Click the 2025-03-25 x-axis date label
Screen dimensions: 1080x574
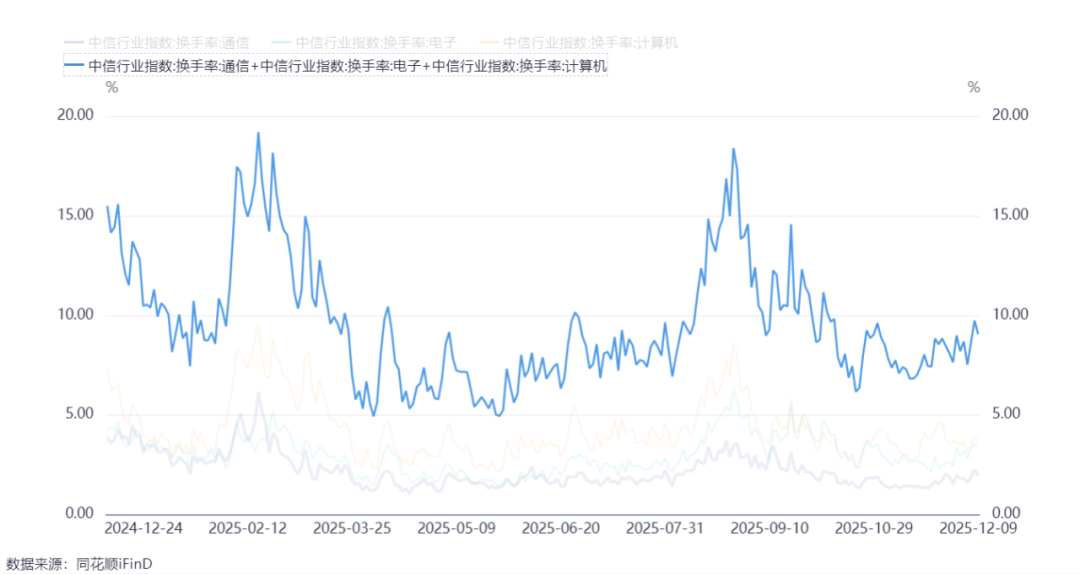tap(352, 529)
